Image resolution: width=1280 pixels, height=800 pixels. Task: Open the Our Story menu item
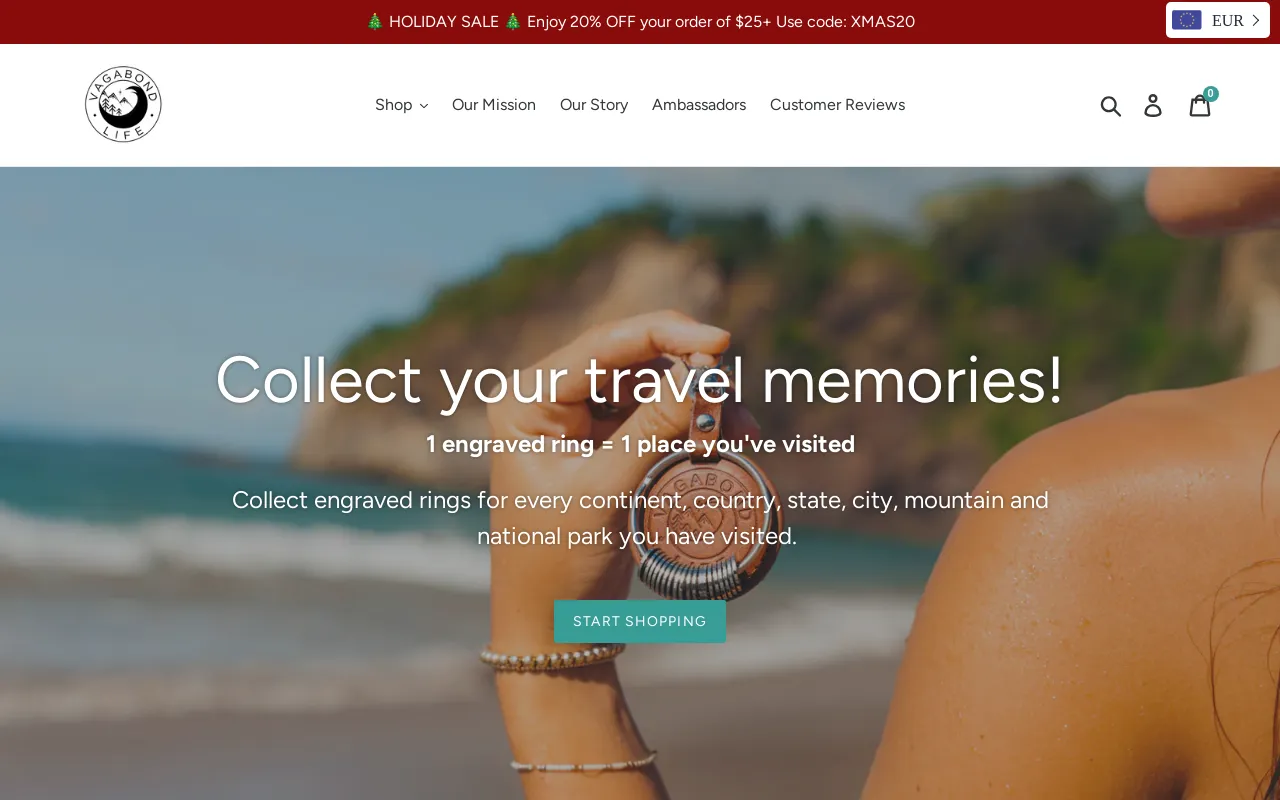[x=594, y=105]
